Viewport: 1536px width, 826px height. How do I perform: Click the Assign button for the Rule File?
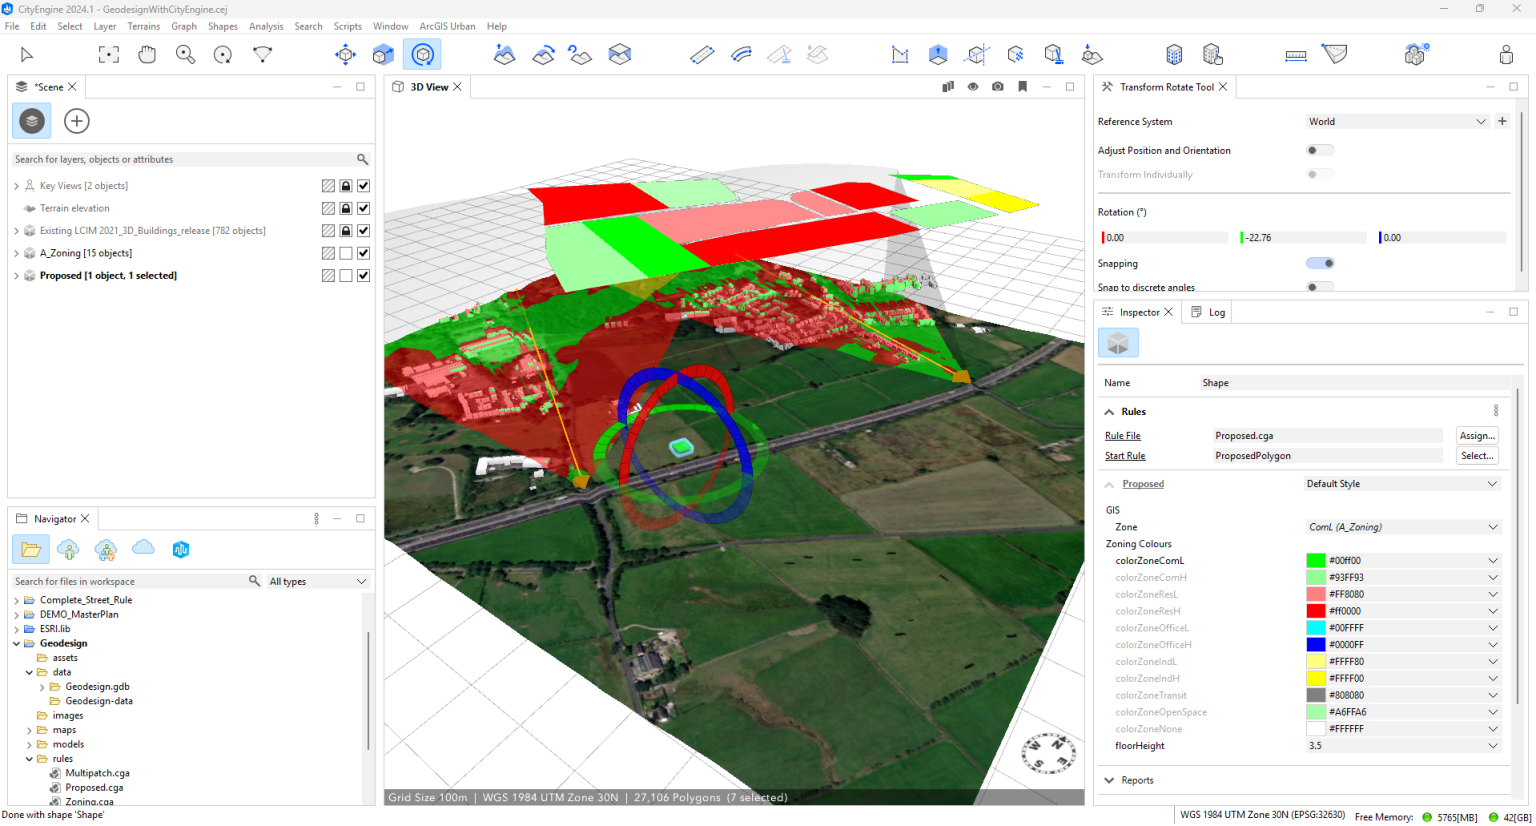click(1477, 435)
